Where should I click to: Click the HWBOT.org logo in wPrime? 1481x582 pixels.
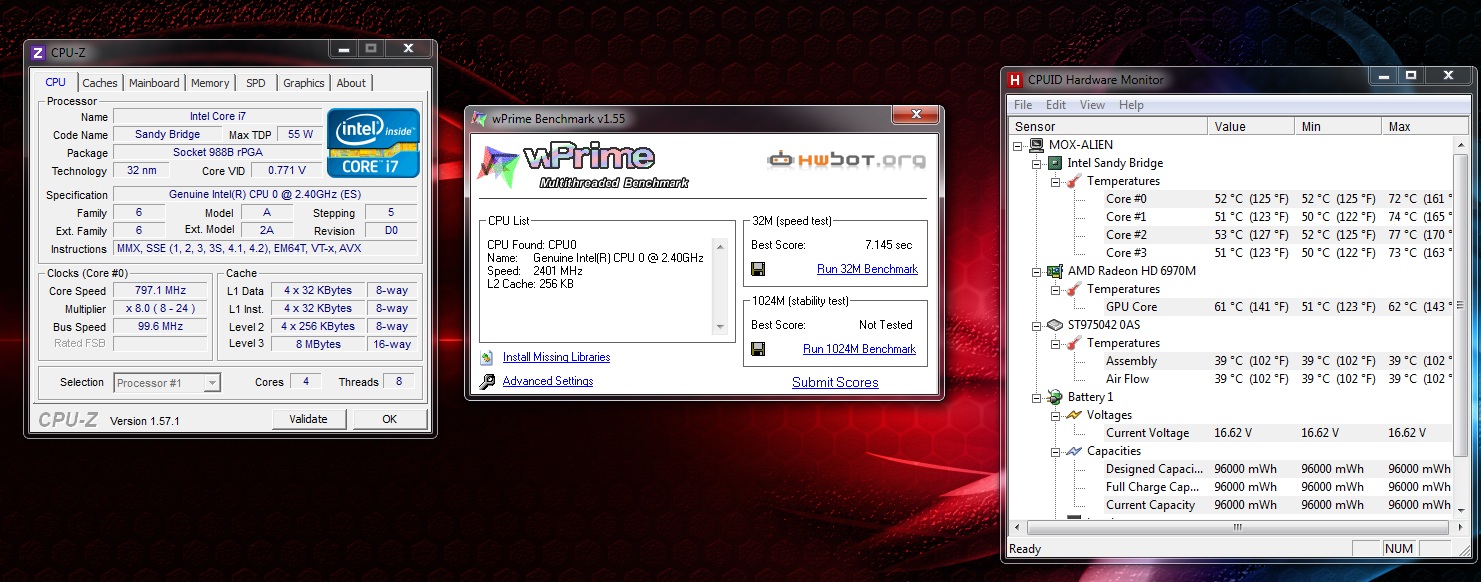(x=846, y=159)
